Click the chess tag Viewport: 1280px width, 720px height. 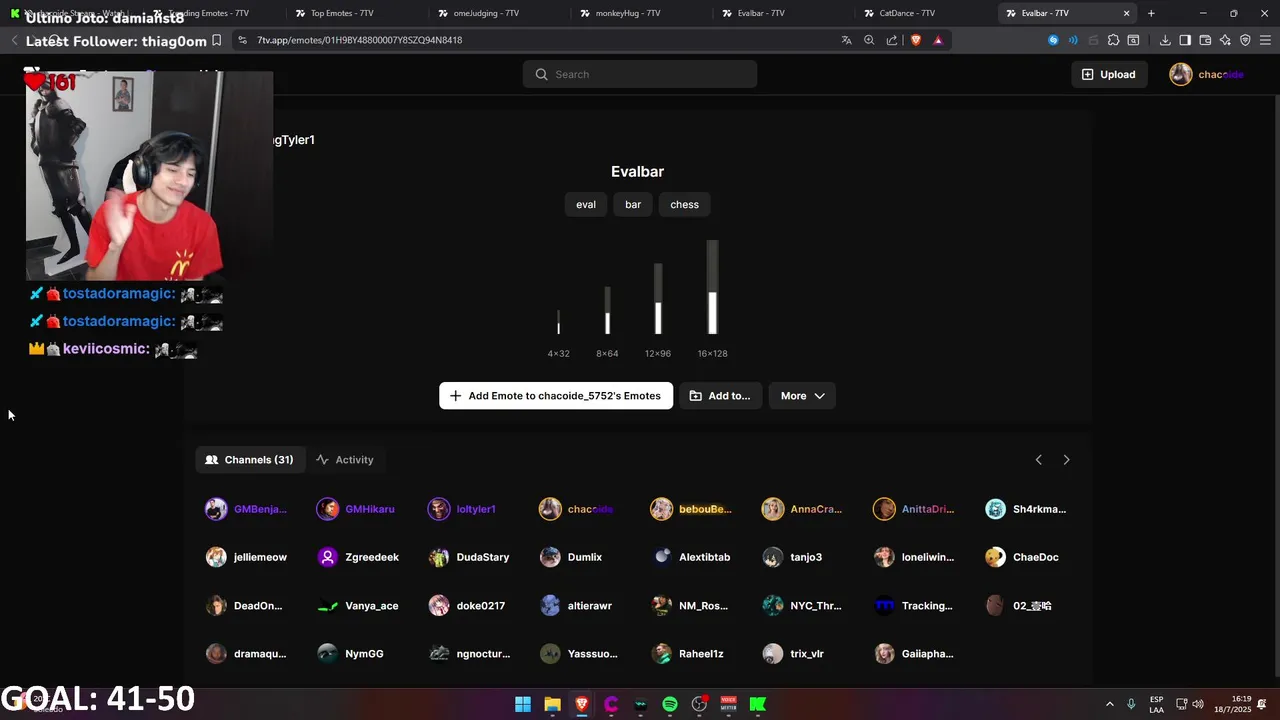pos(685,204)
